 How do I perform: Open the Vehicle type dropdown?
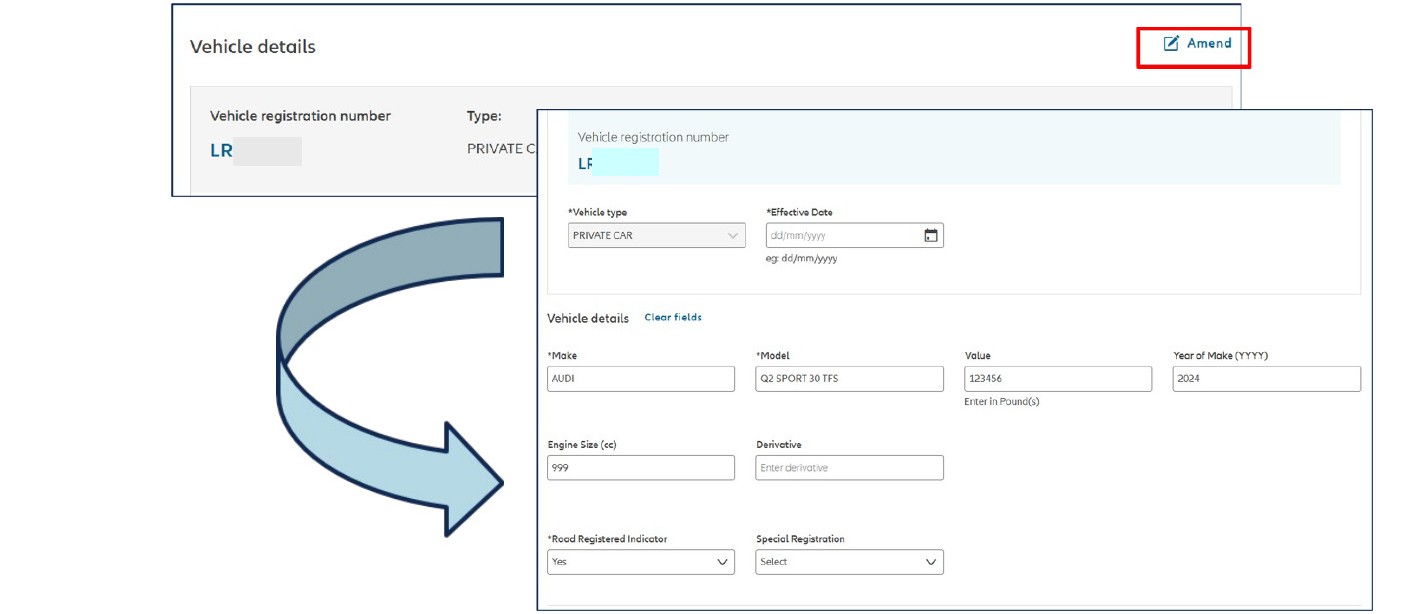click(656, 236)
